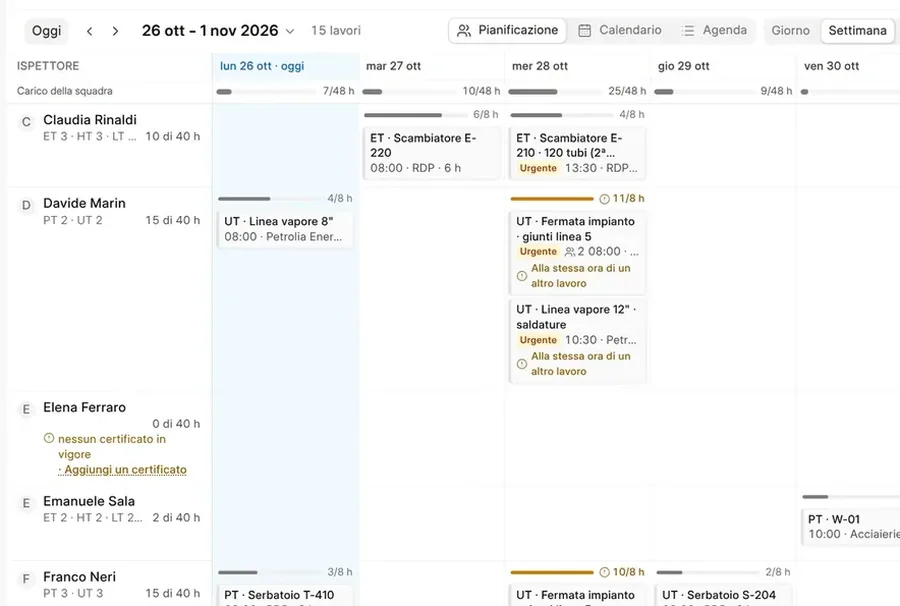
Task: Click overload warning icon beside 11/8 h
Action: coord(604,199)
